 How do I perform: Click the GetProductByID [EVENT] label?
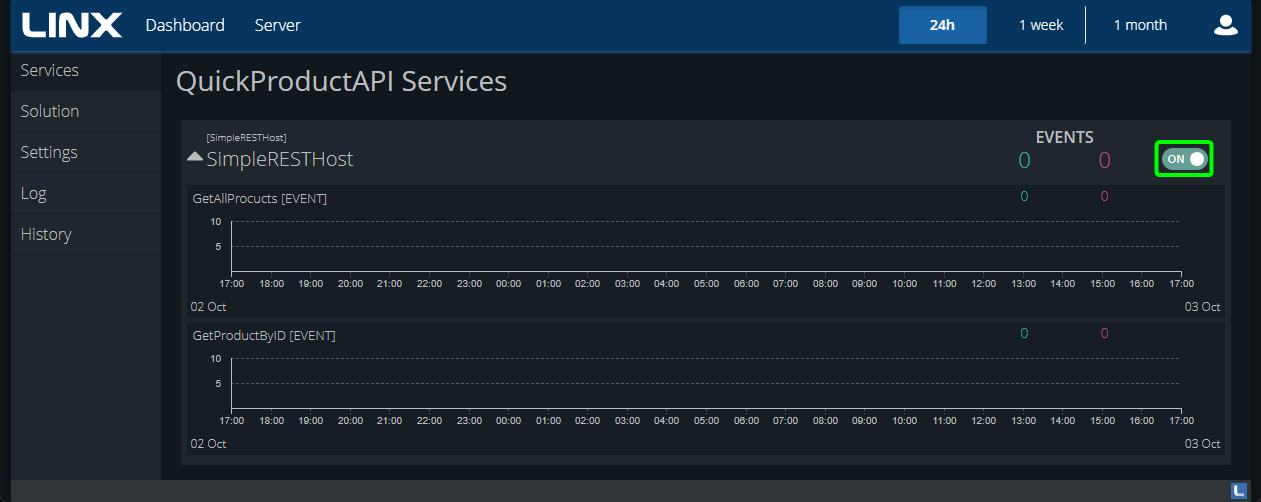click(x=263, y=335)
